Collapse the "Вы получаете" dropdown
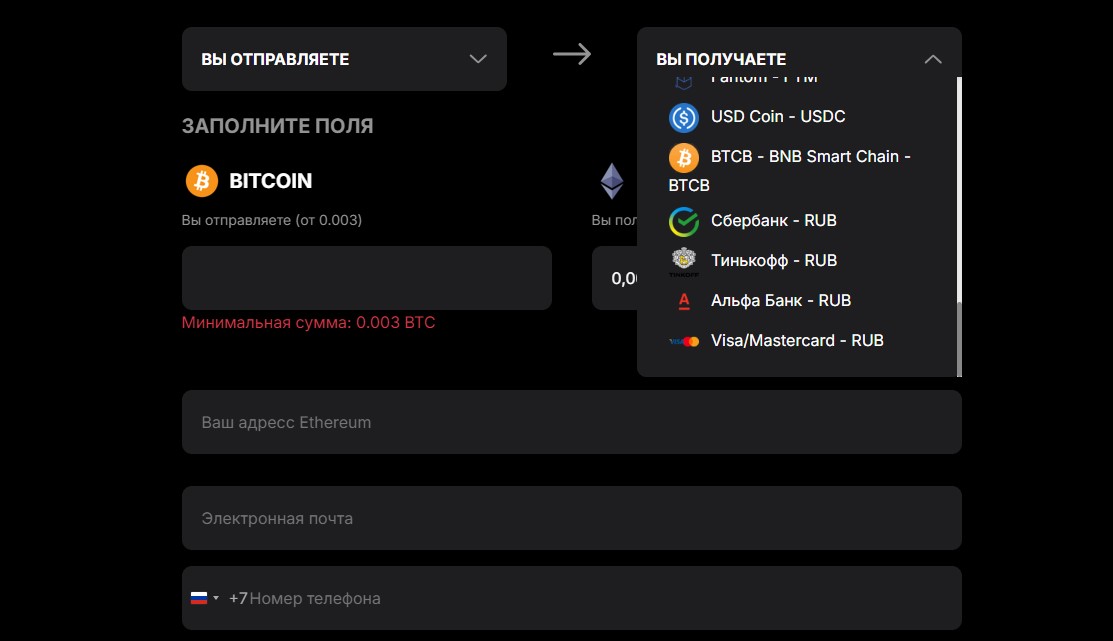 coord(932,59)
